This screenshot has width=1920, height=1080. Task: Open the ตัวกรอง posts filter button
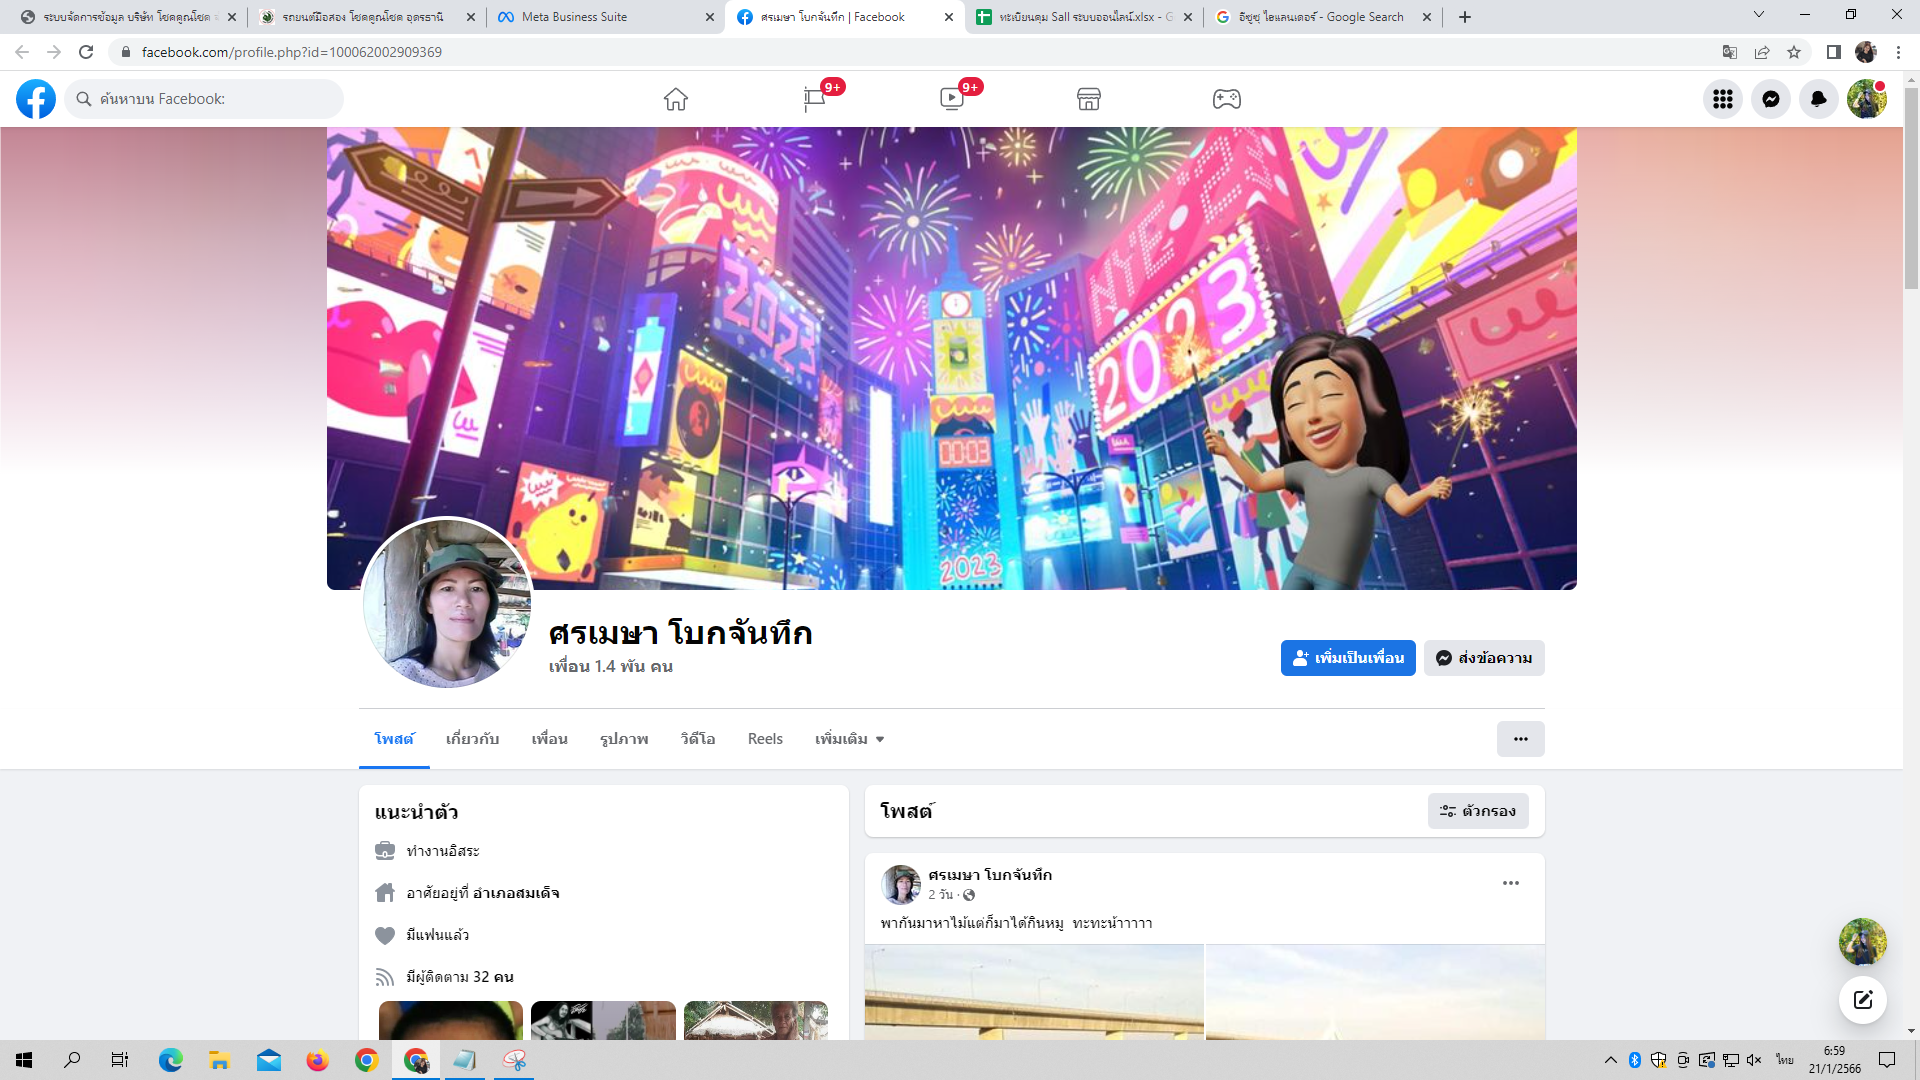(1477, 811)
